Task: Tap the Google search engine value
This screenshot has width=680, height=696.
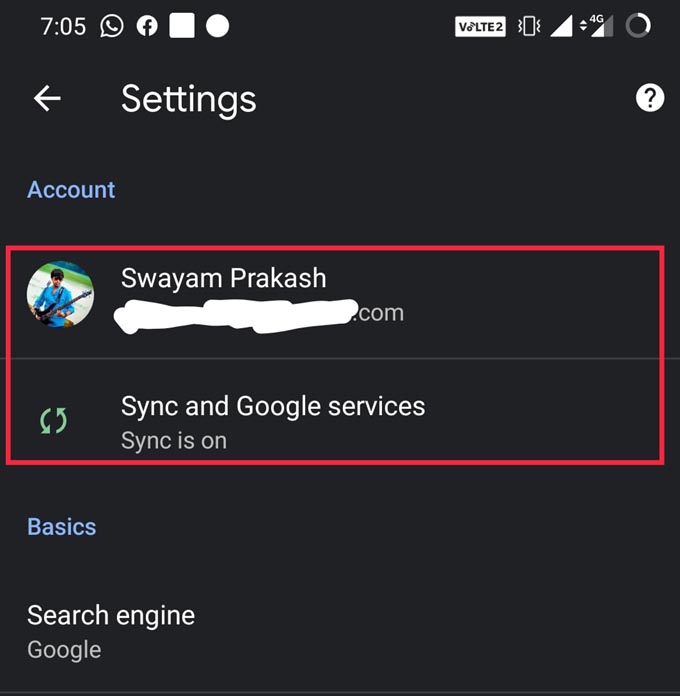Action: pyautogui.click(x=64, y=650)
